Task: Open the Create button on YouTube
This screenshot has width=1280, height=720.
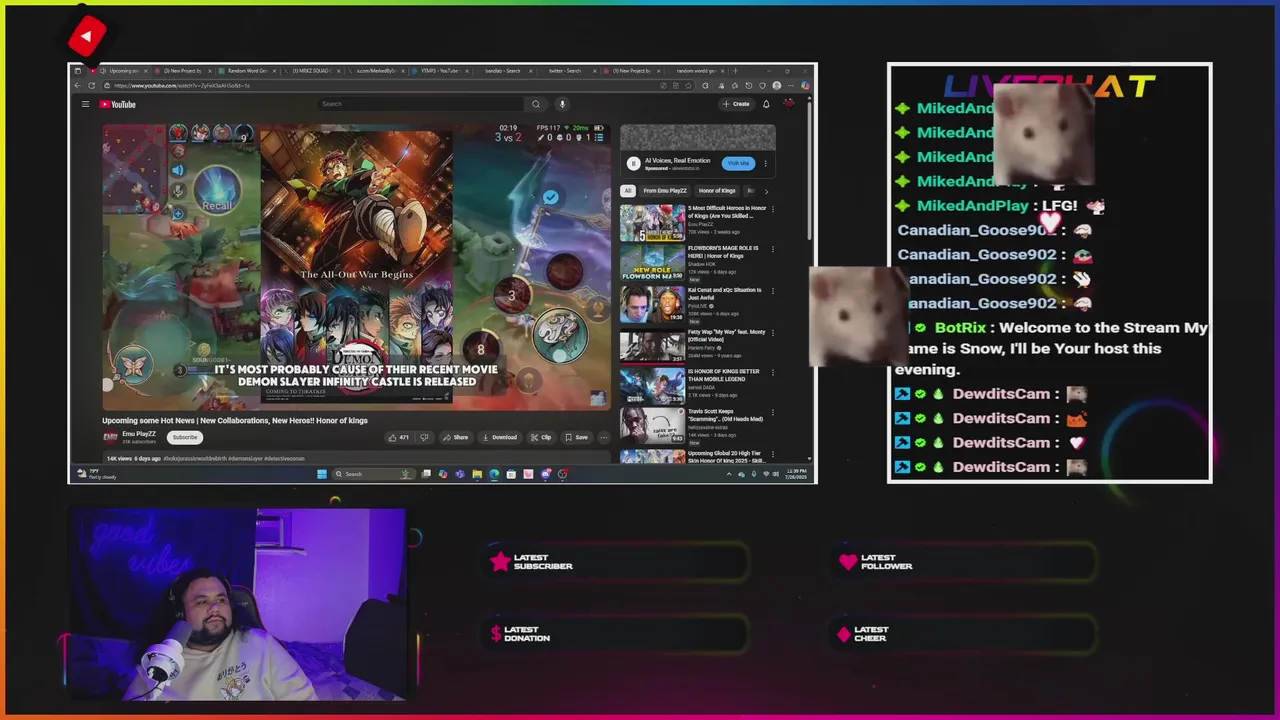Action: click(736, 104)
